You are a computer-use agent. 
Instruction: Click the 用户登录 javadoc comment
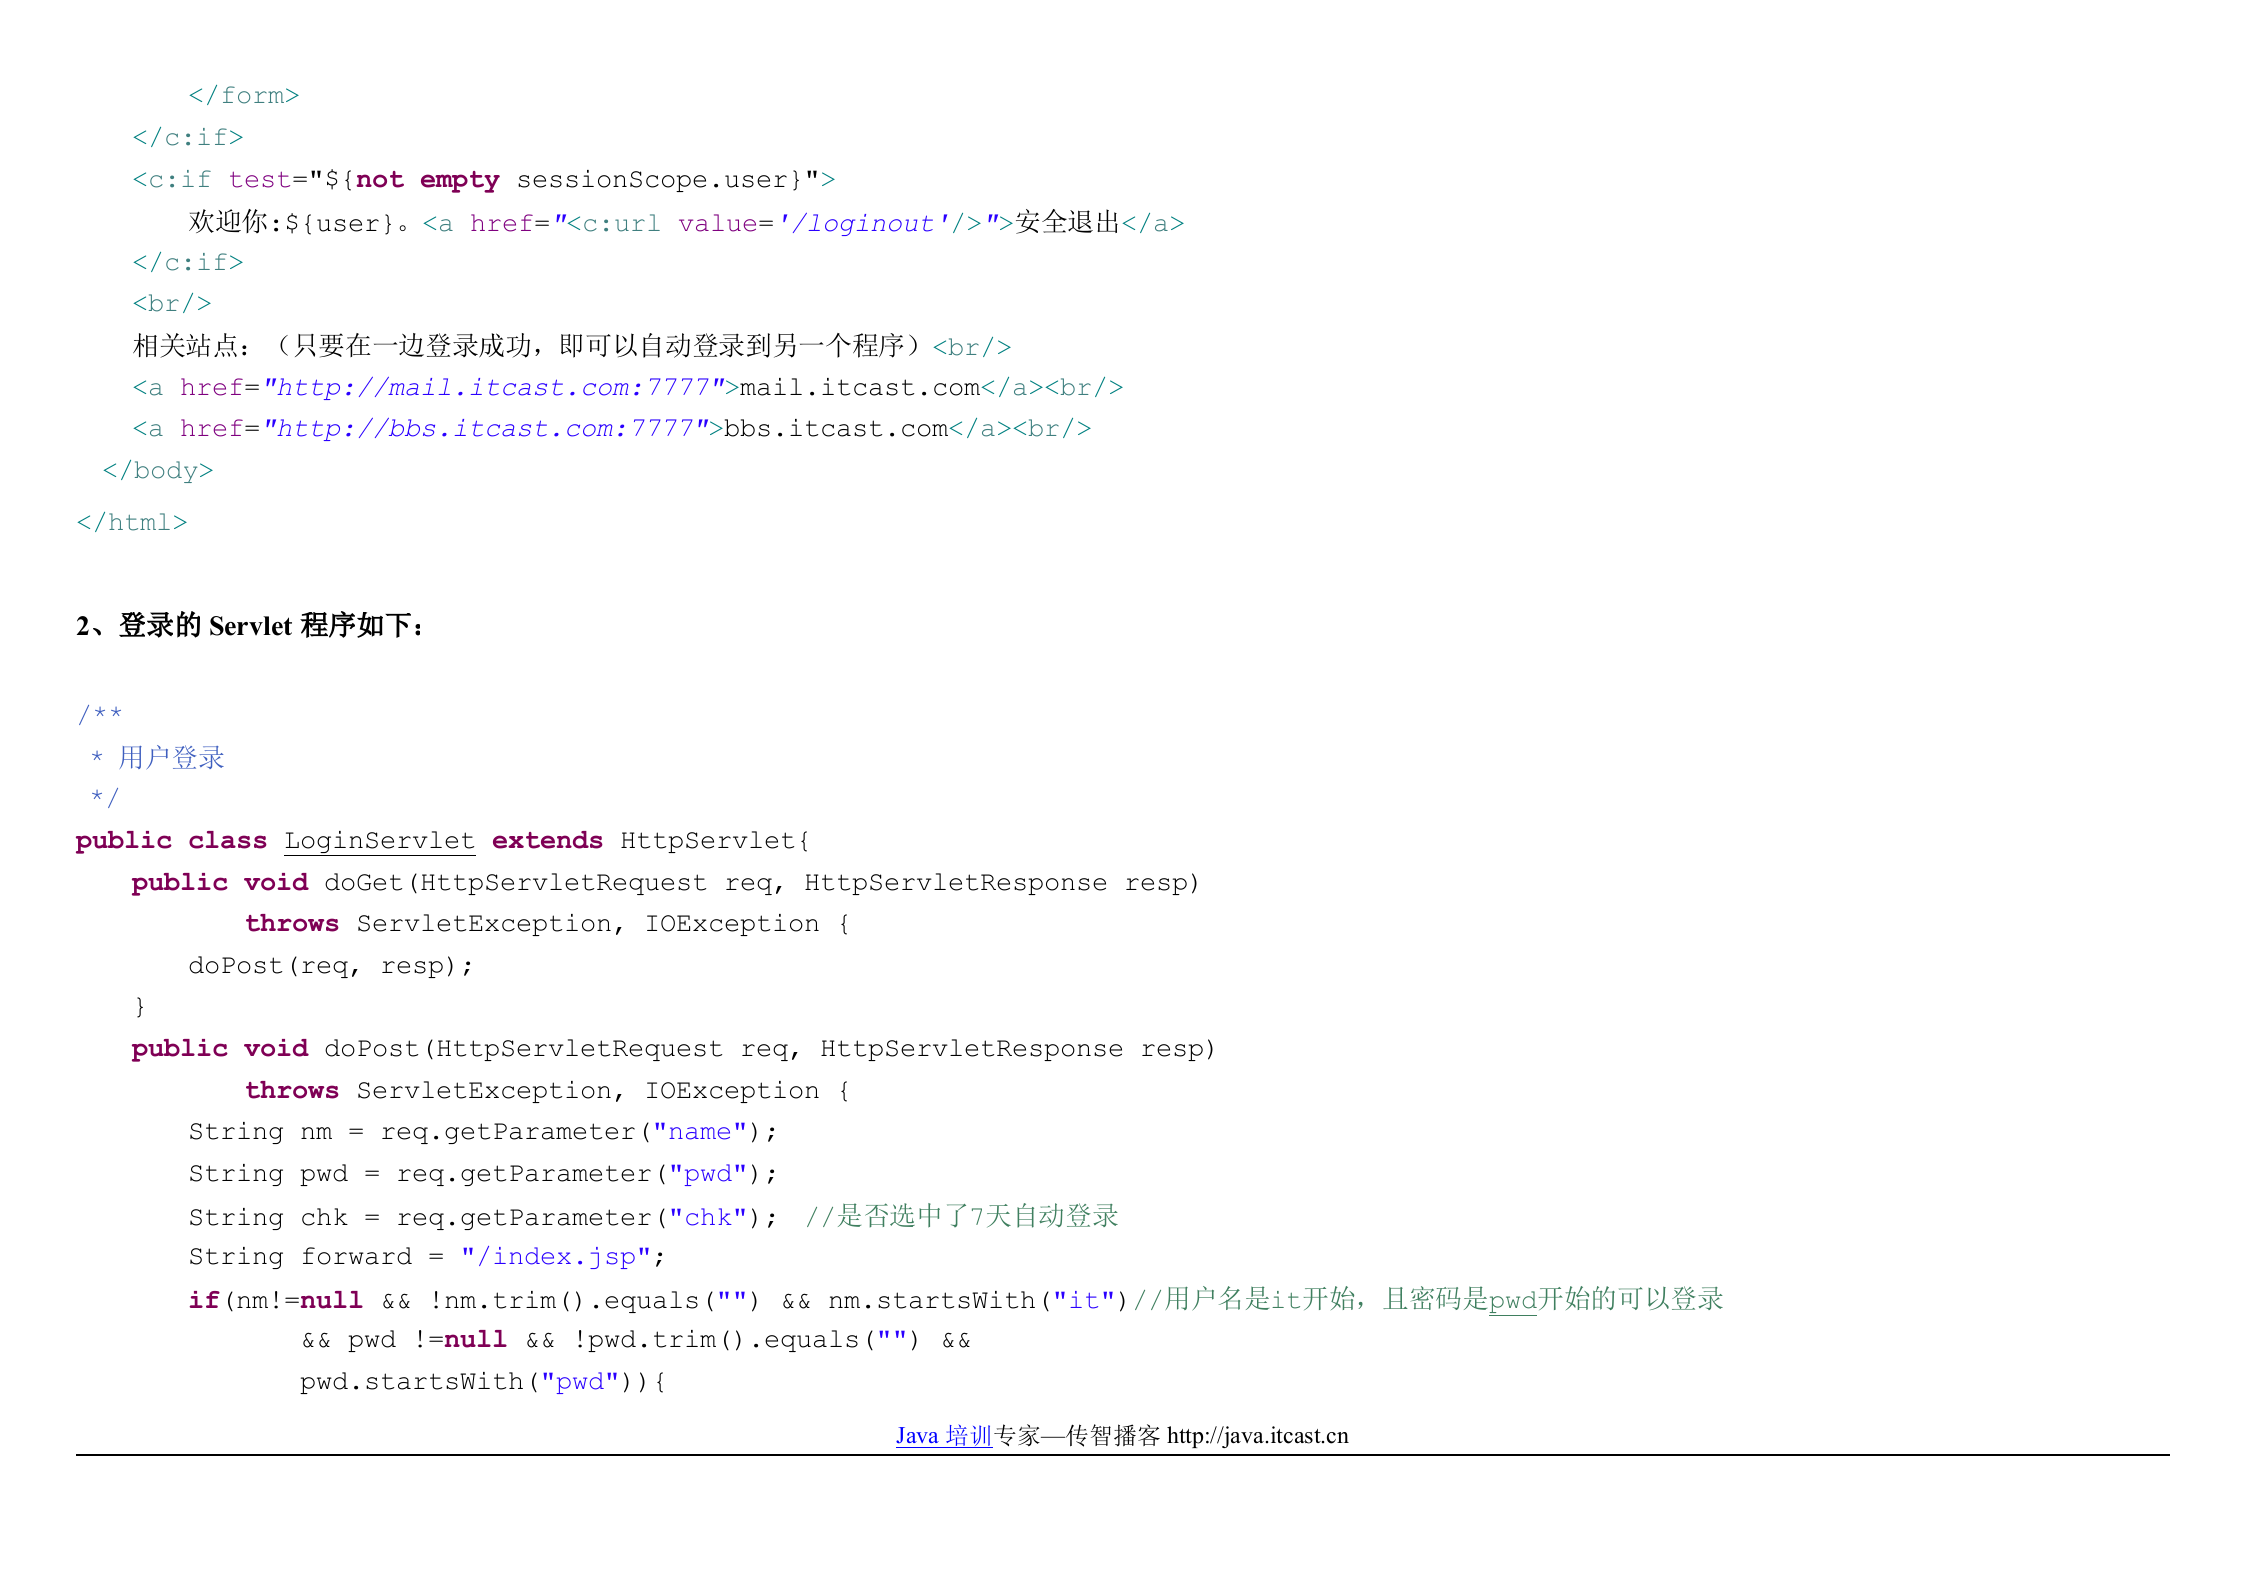coord(170,757)
